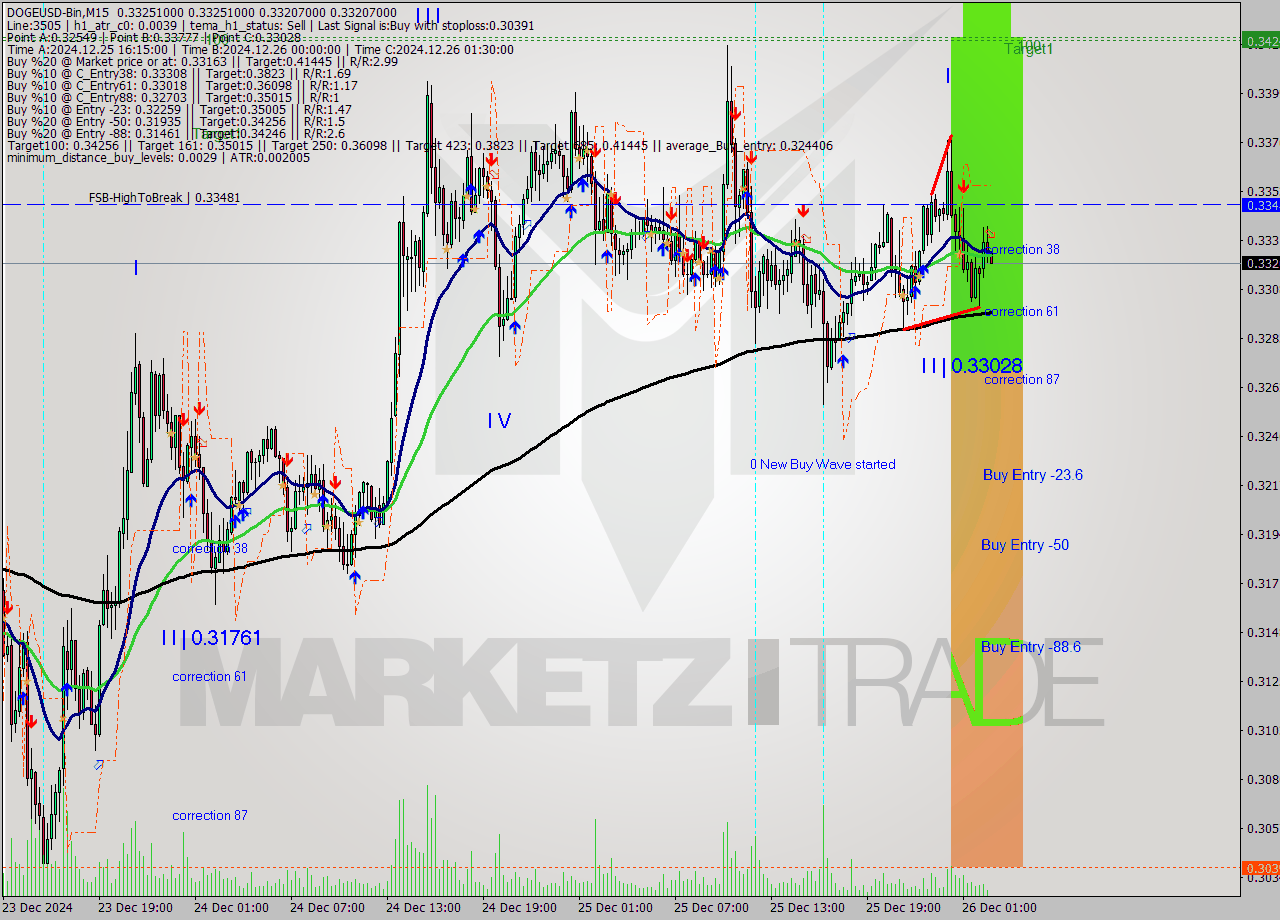Select the 0.319 price axis label
The height and width of the screenshot is (920, 1280).
point(1261,535)
